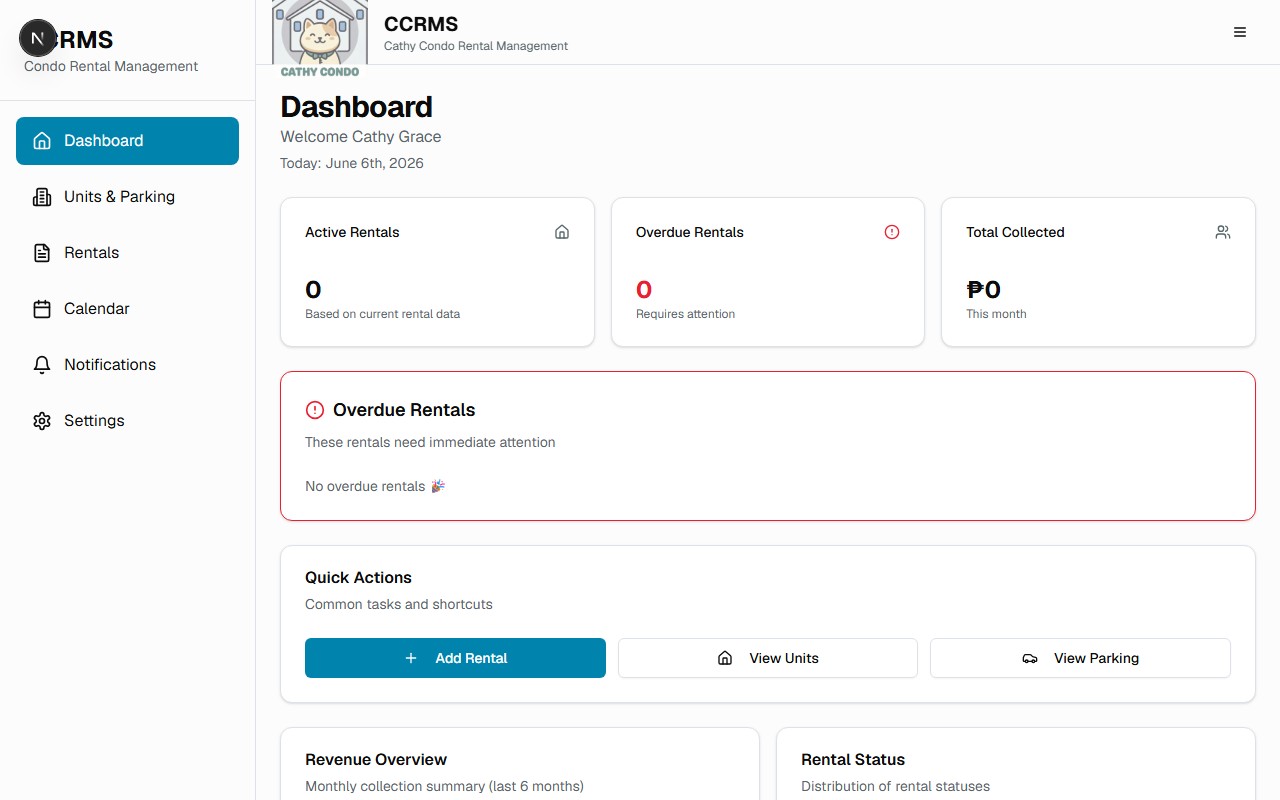The image size is (1280, 800).
Task: Click 'Cathy Condo Rental Management' subtitle
Action: pyautogui.click(x=476, y=46)
